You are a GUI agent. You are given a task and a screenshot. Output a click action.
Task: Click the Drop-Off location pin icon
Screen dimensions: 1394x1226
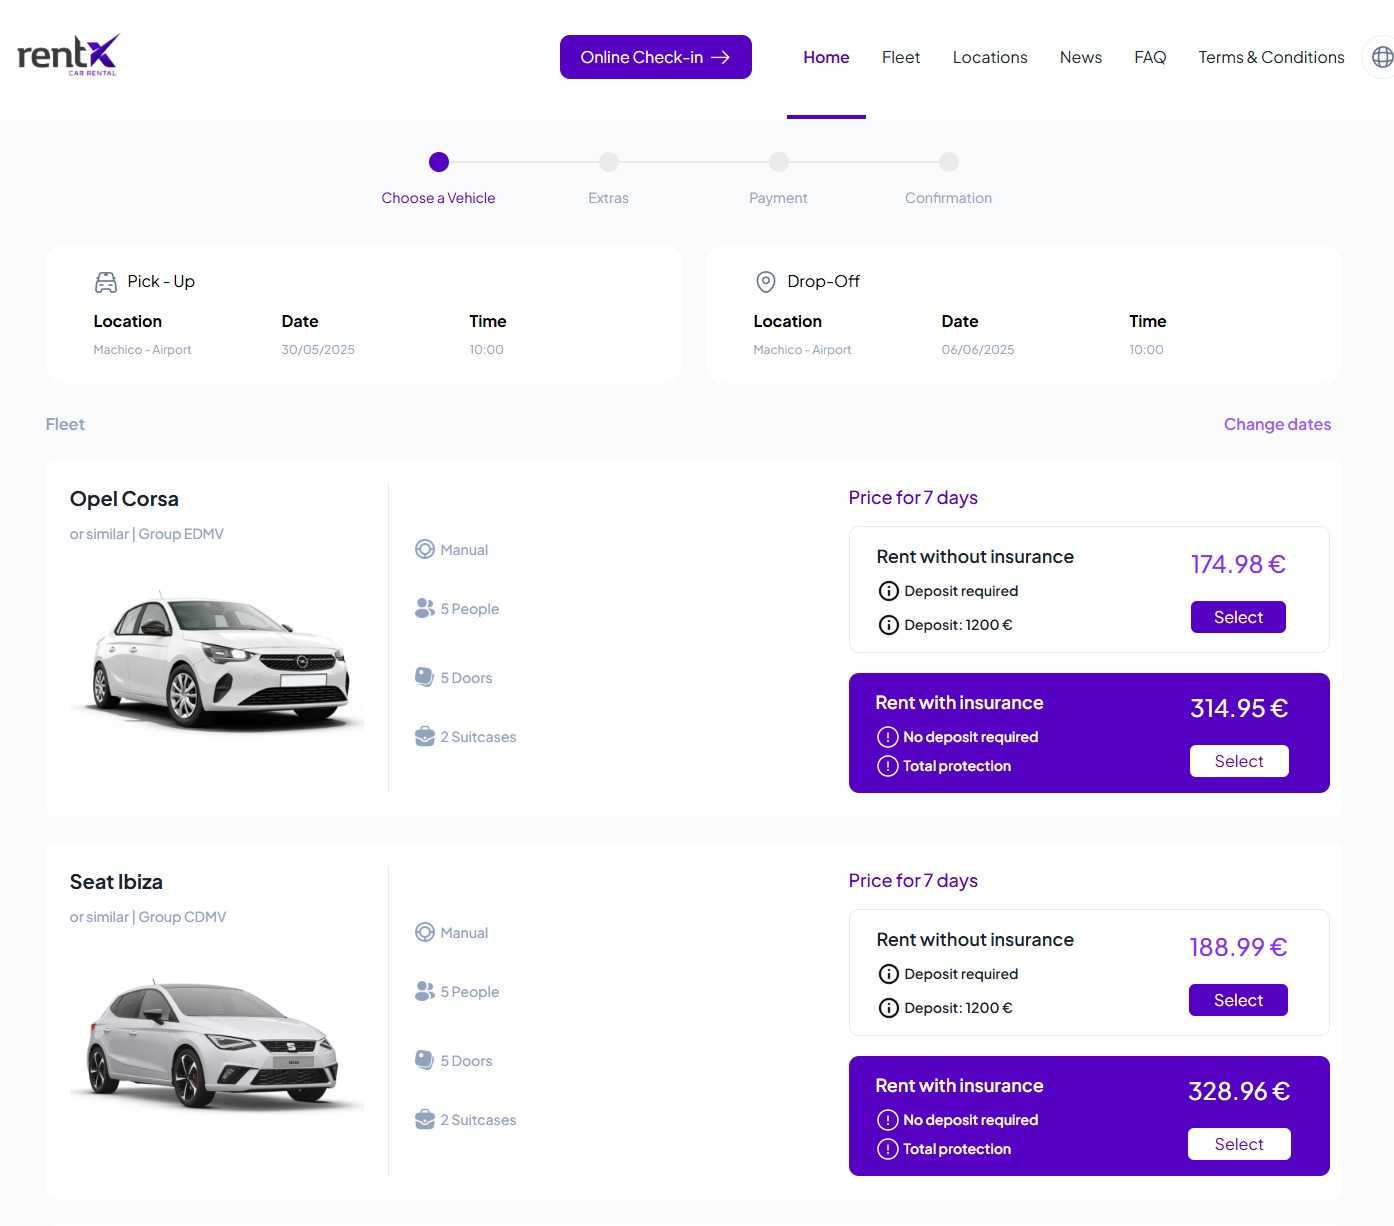[x=765, y=282]
